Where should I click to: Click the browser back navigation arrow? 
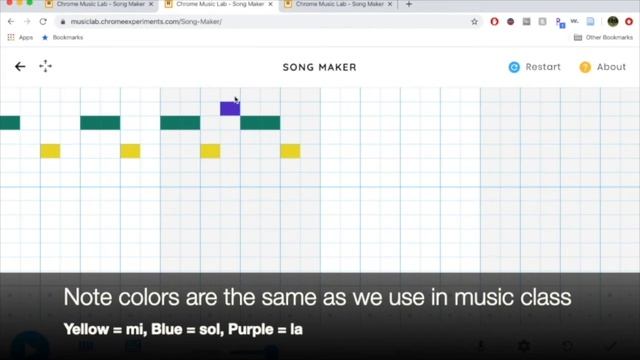pyautogui.click(x=11, y=22)
